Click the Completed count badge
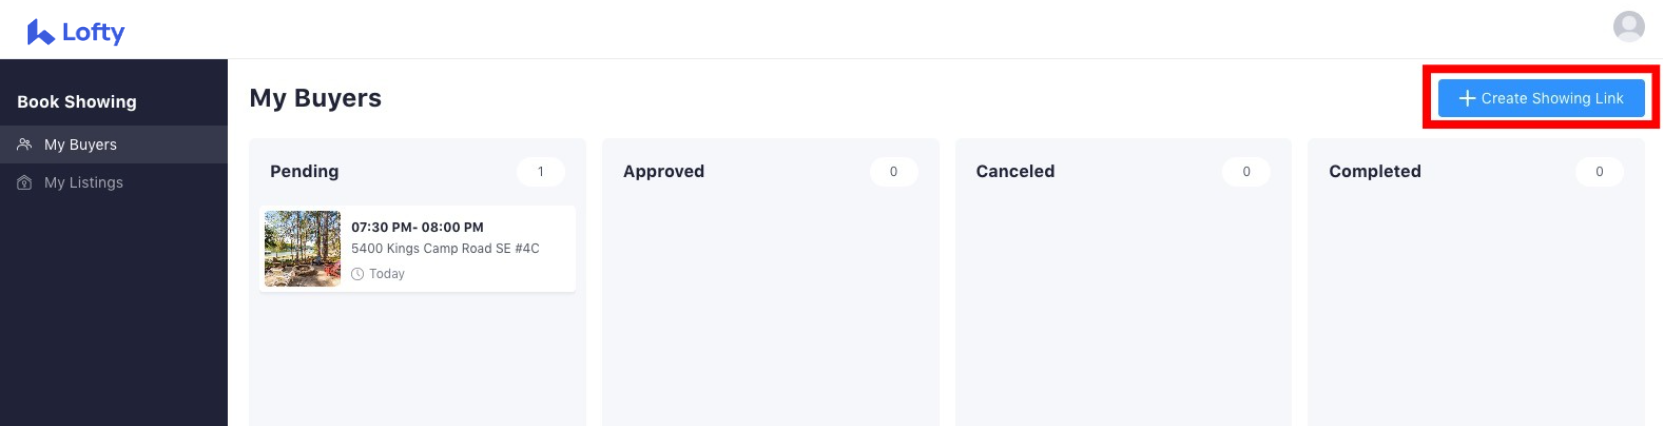This screenshot has width=1667, height=429. click(1599, 171)
